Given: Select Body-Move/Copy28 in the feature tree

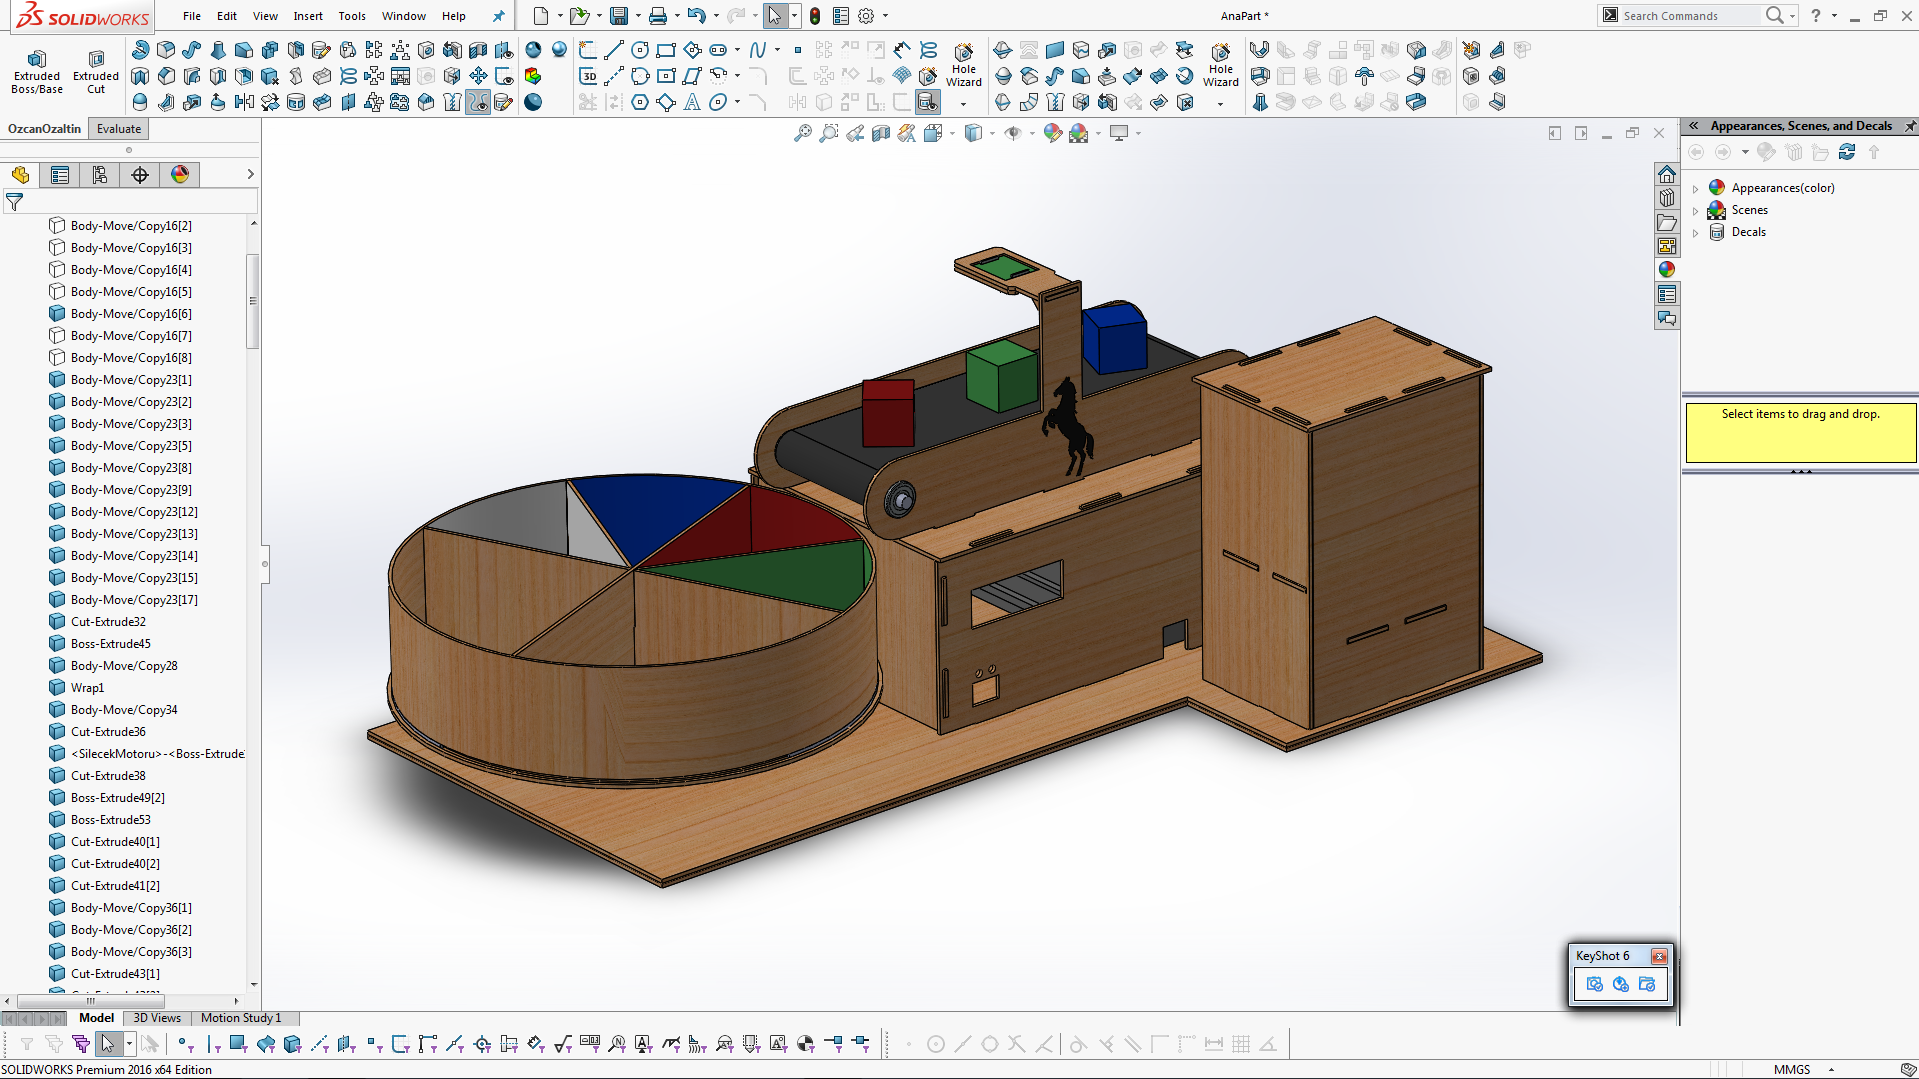Looking at the screenshot, I should click(124, 666).
